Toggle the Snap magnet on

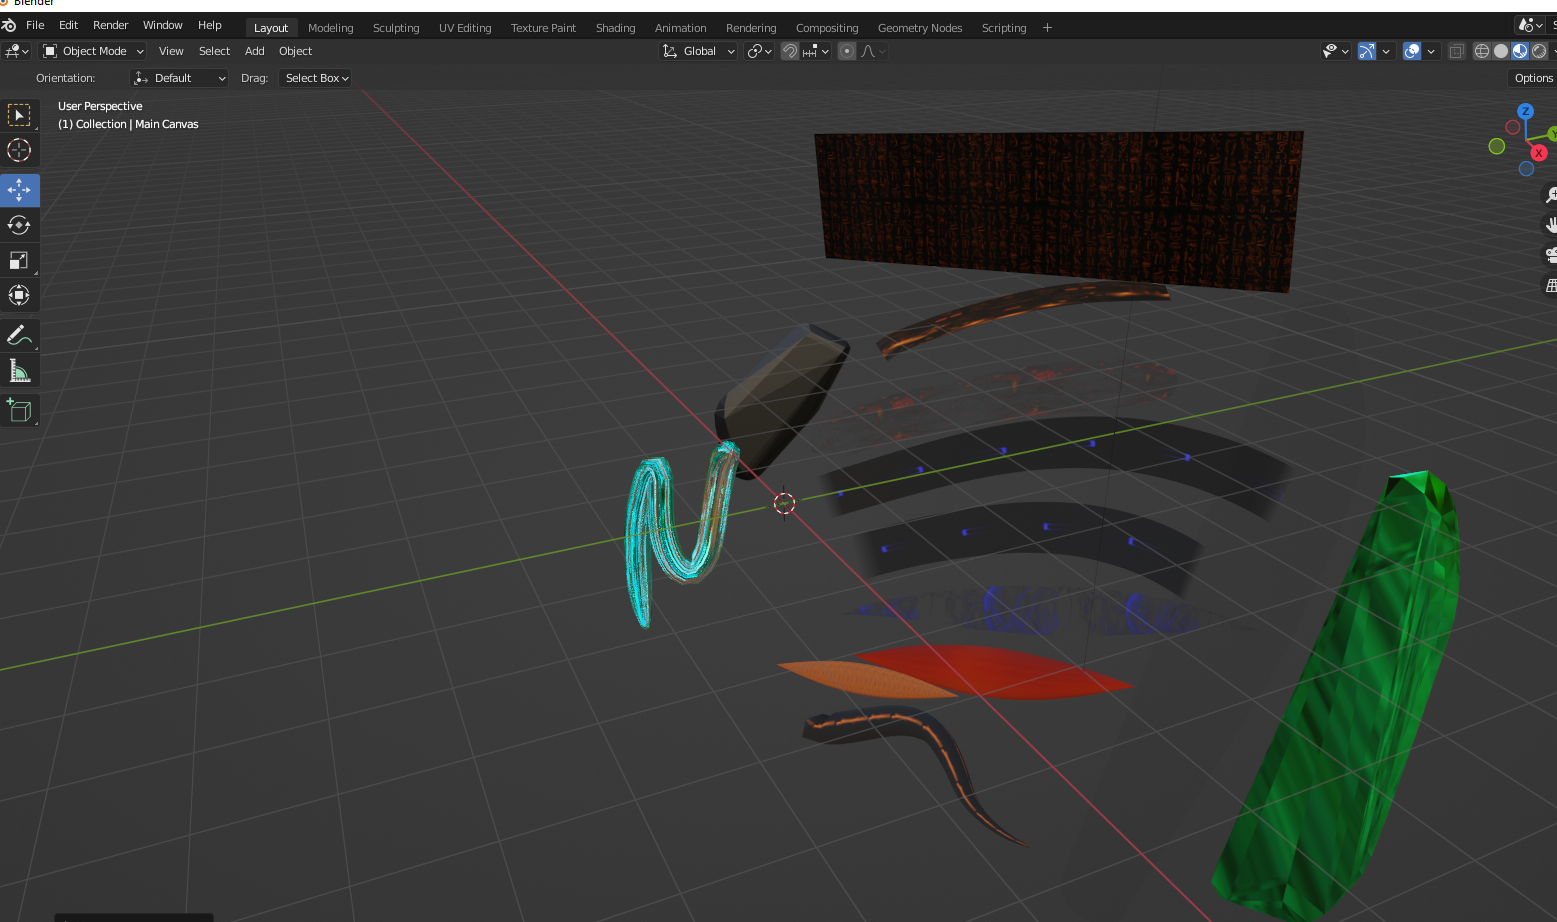pos(789,51)
